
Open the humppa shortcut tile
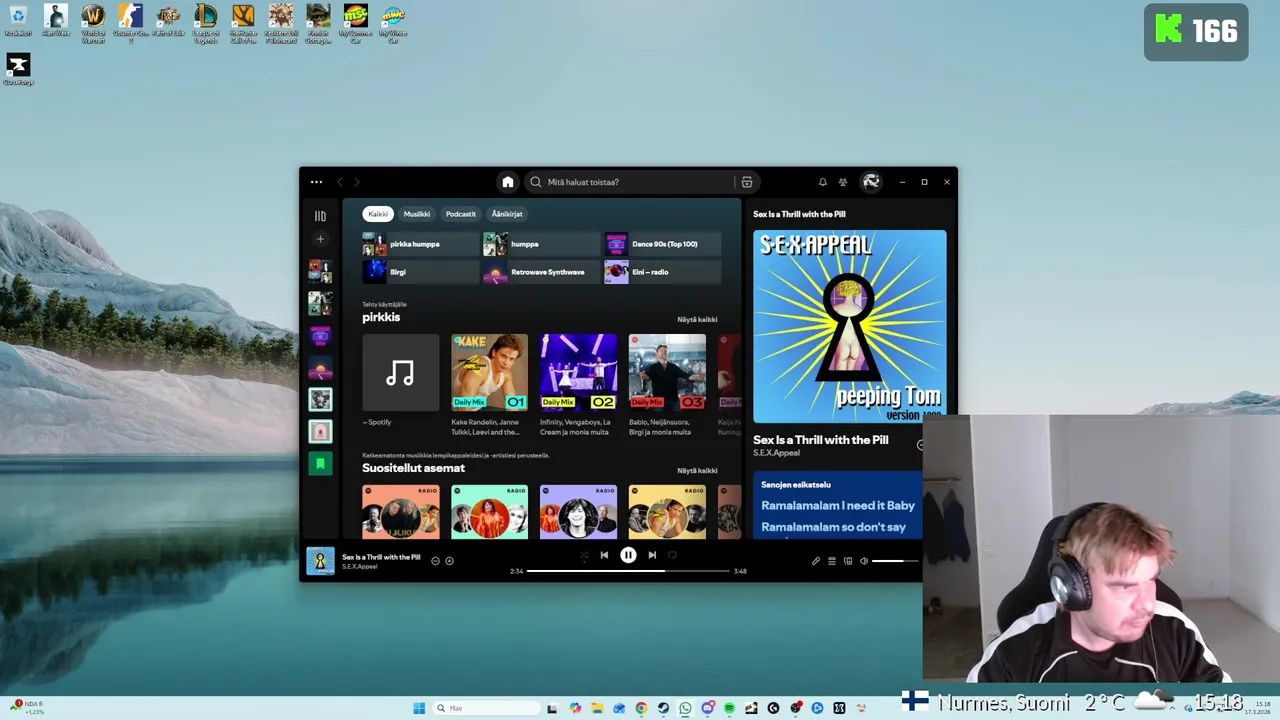coord(541,244)
